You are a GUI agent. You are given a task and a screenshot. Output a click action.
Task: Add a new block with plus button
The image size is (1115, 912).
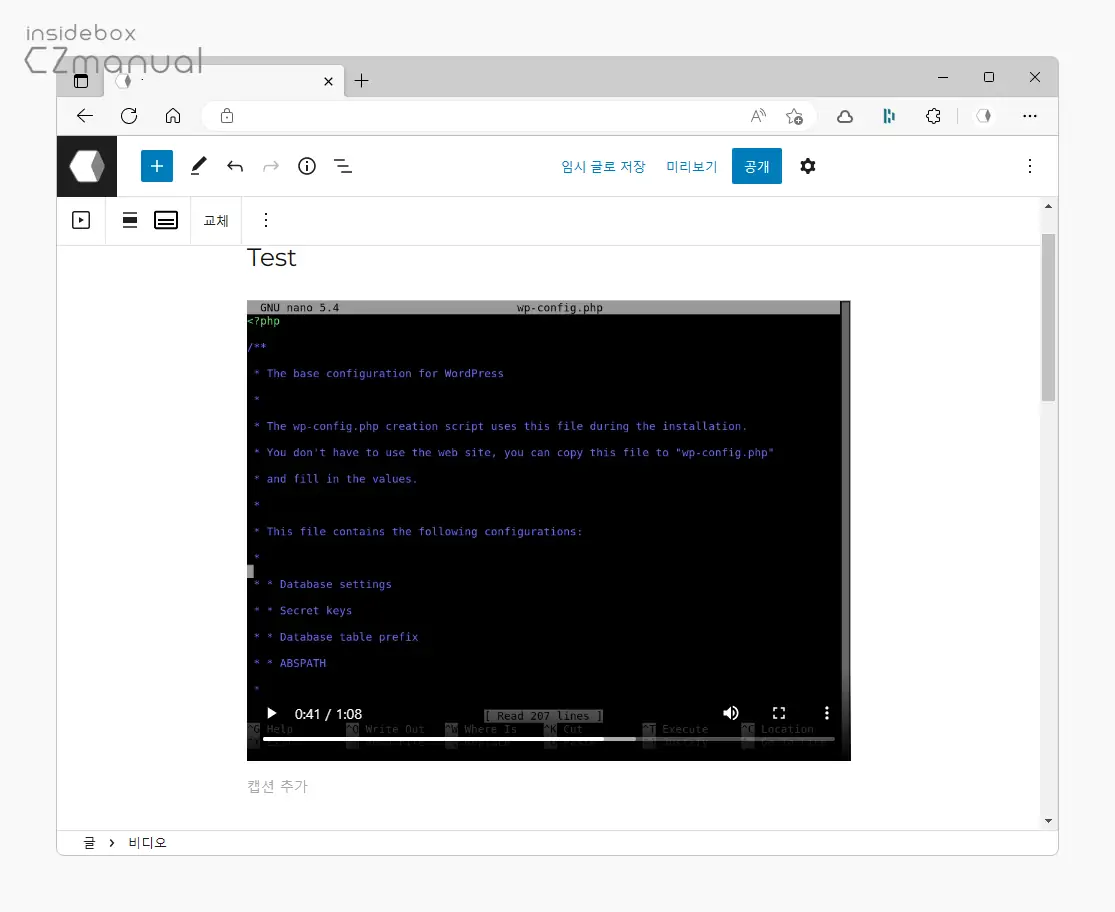pyautogui.click(x=157, y=166)
